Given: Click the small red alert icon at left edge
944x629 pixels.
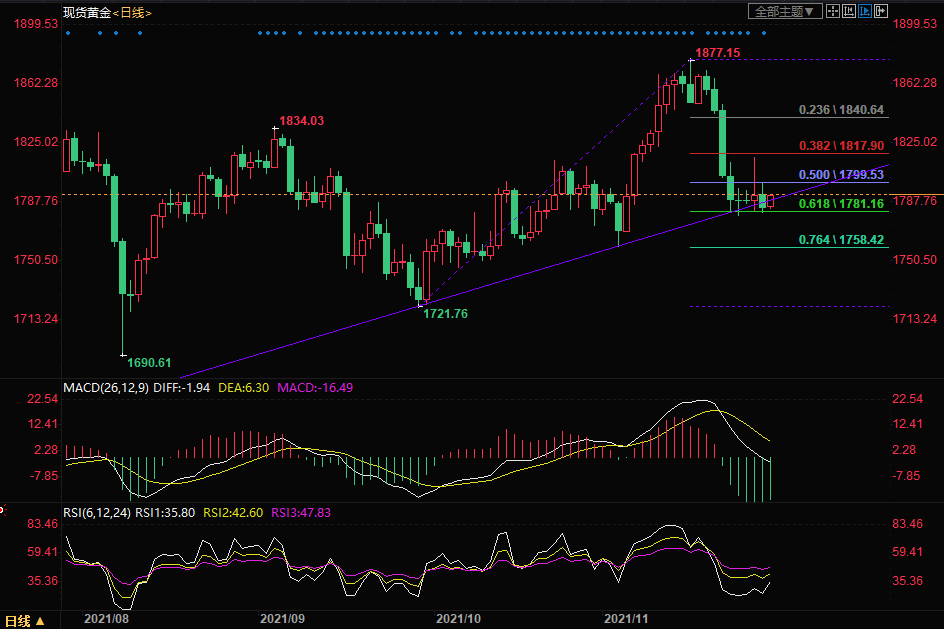Looking at the screenshot, I should pos(2,510).
